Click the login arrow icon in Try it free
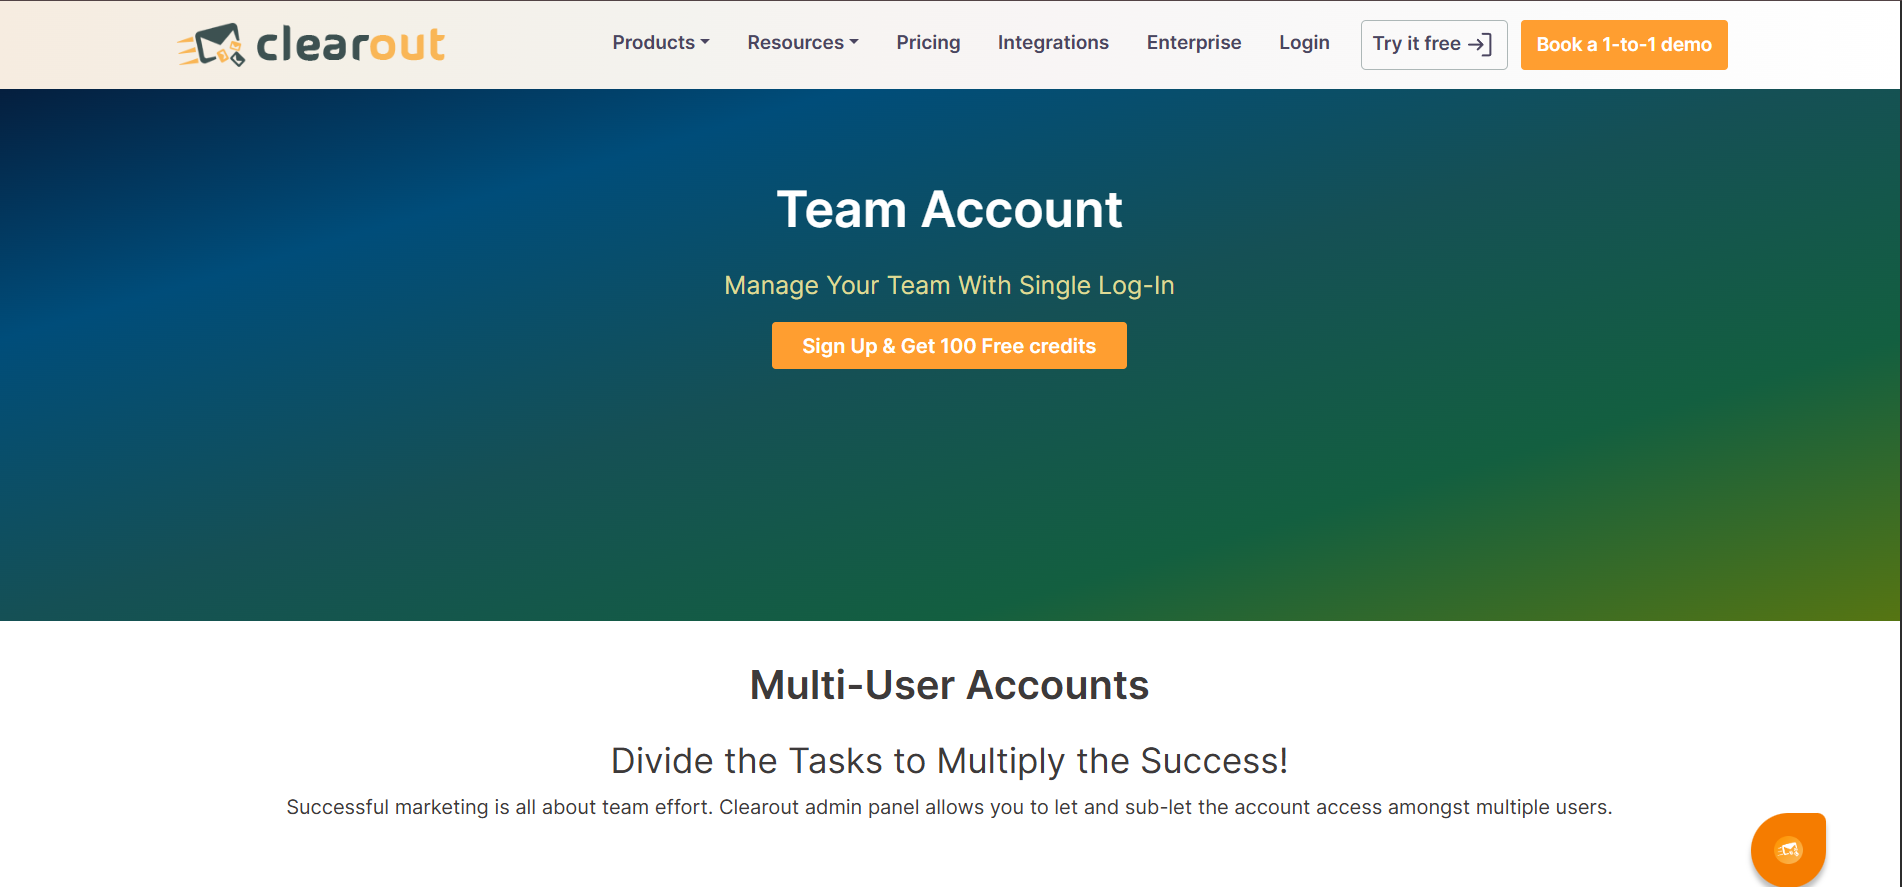 tap(1480, 44)
